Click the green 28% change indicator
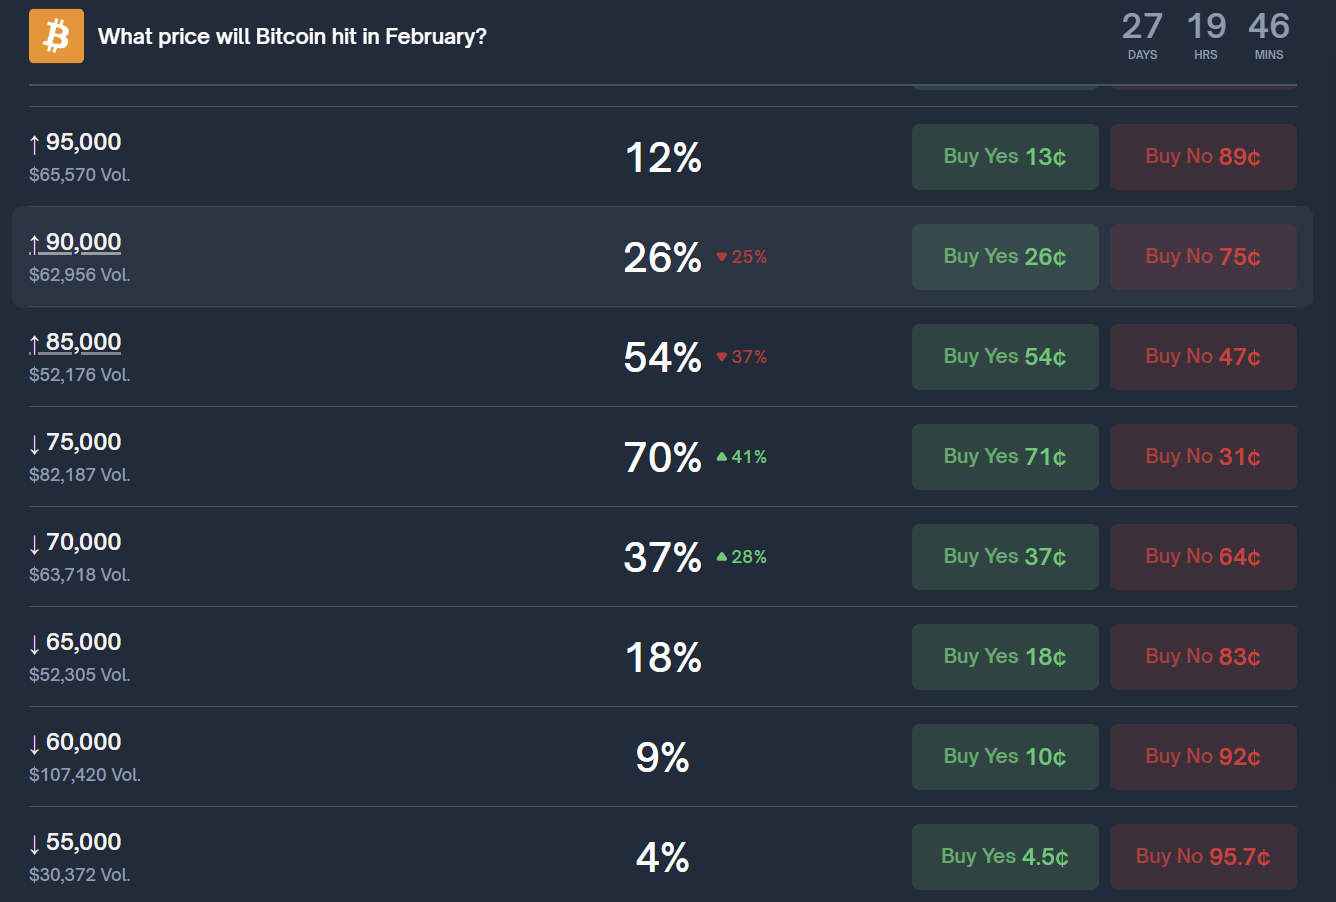This screenshot has height=902, width=1336. coord(742,557)
